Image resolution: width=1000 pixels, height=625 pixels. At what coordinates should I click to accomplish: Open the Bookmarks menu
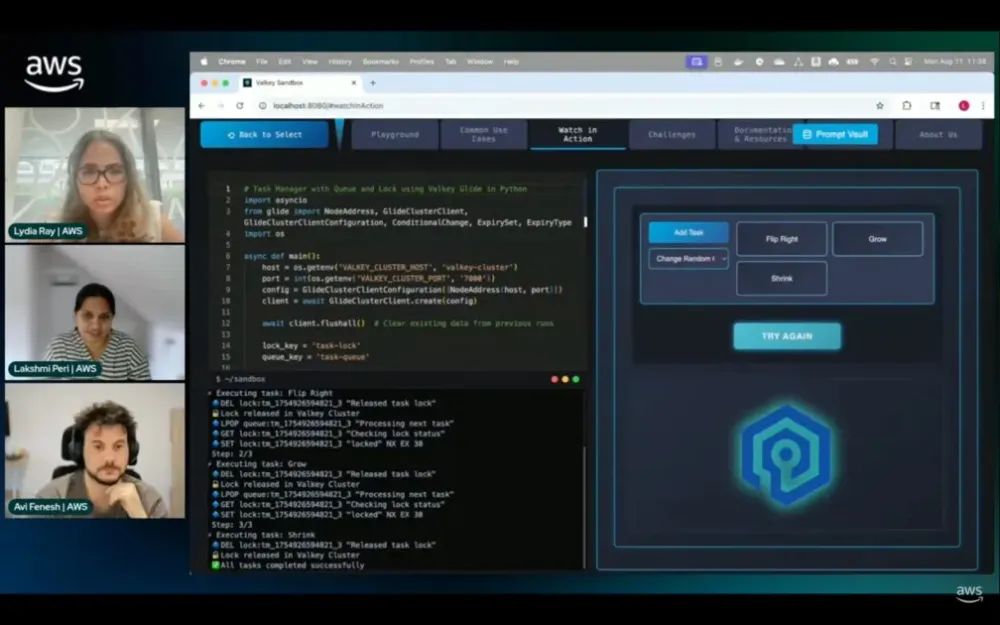click(x=380, y=62)
